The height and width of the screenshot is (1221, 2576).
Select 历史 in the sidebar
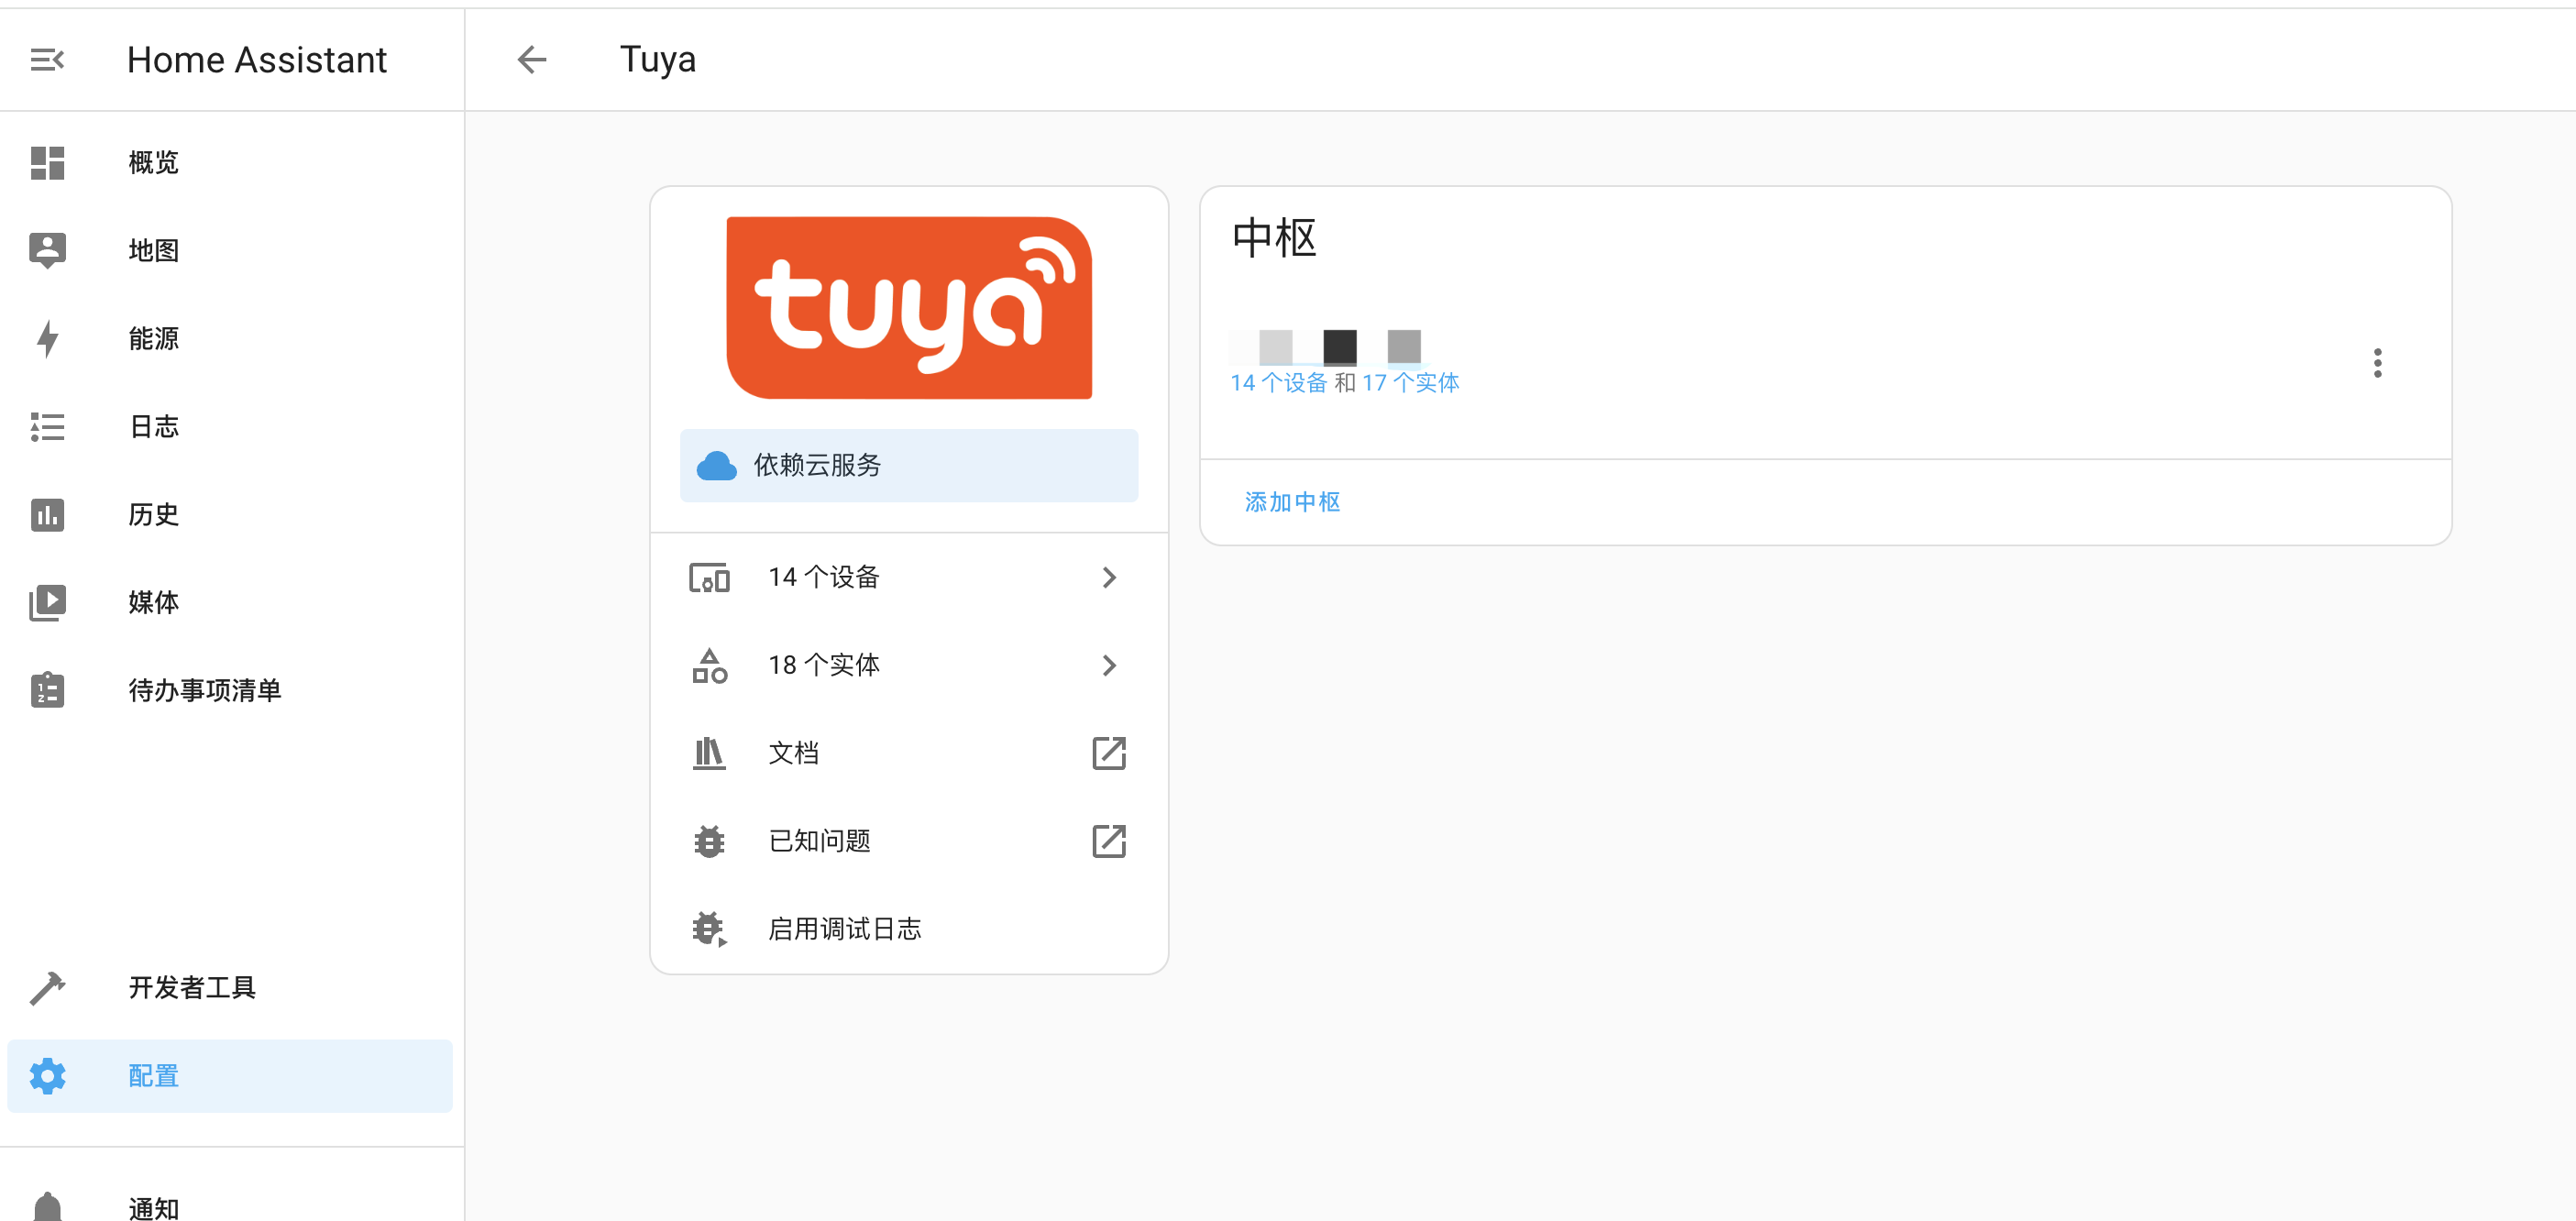tap(230, 515)
